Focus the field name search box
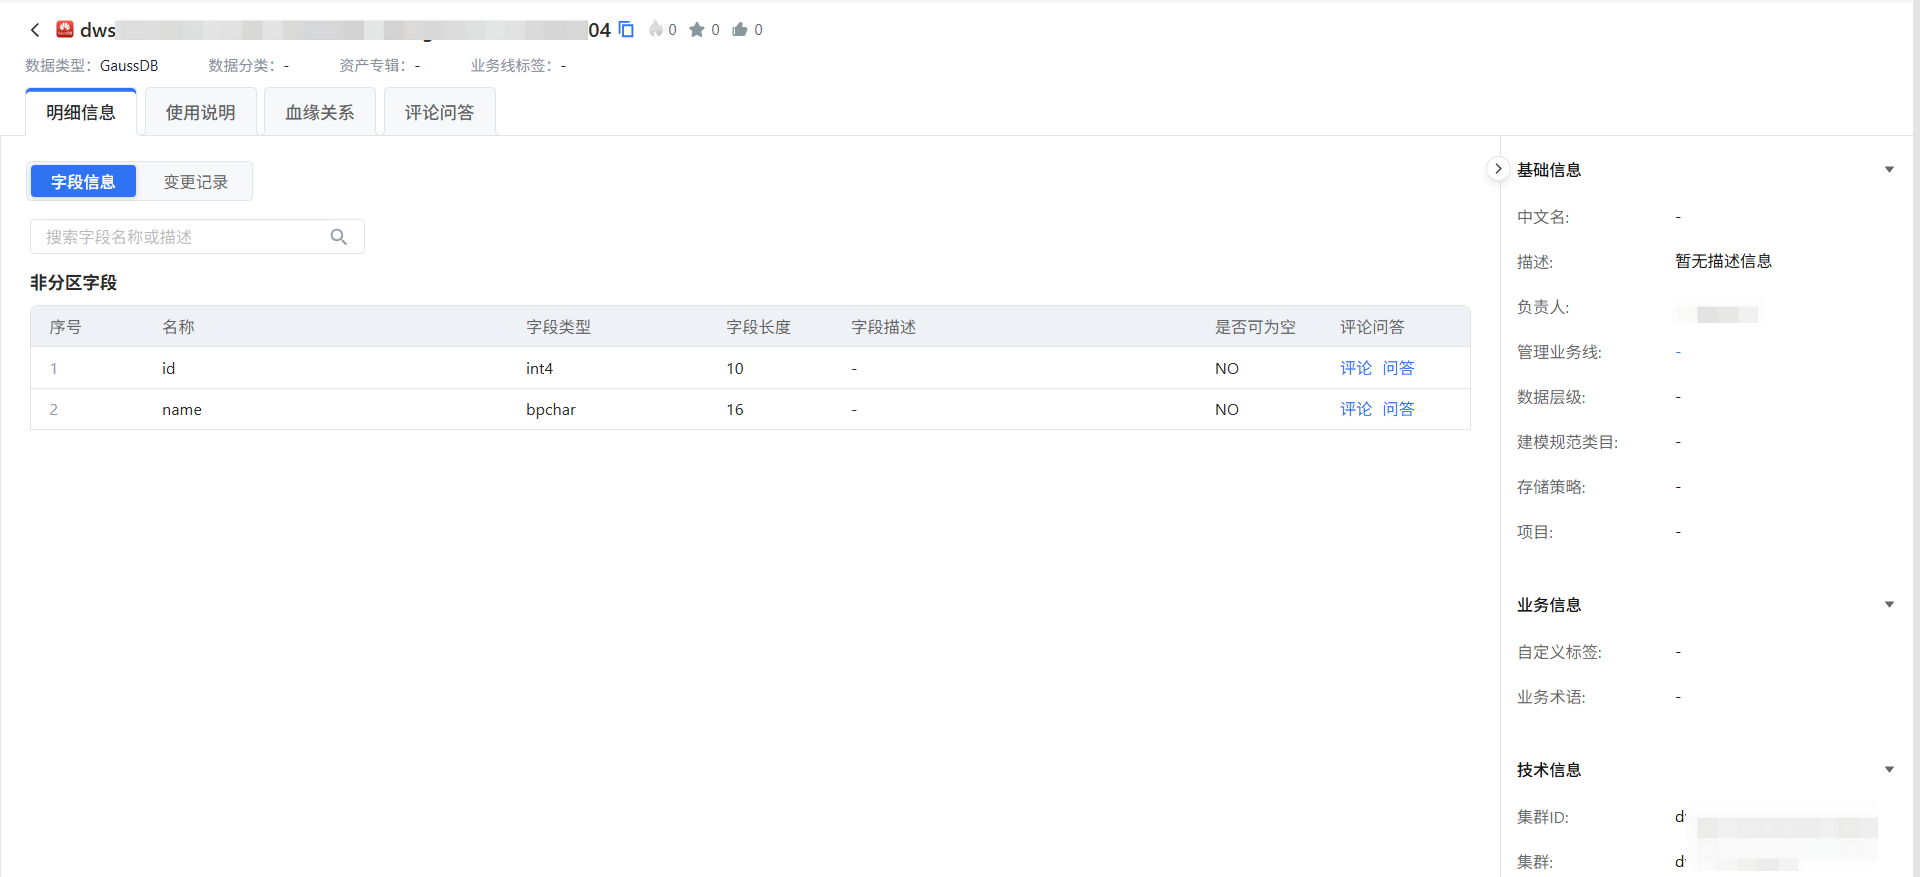This screenshot has height=877, width=1920. [185, 237]
